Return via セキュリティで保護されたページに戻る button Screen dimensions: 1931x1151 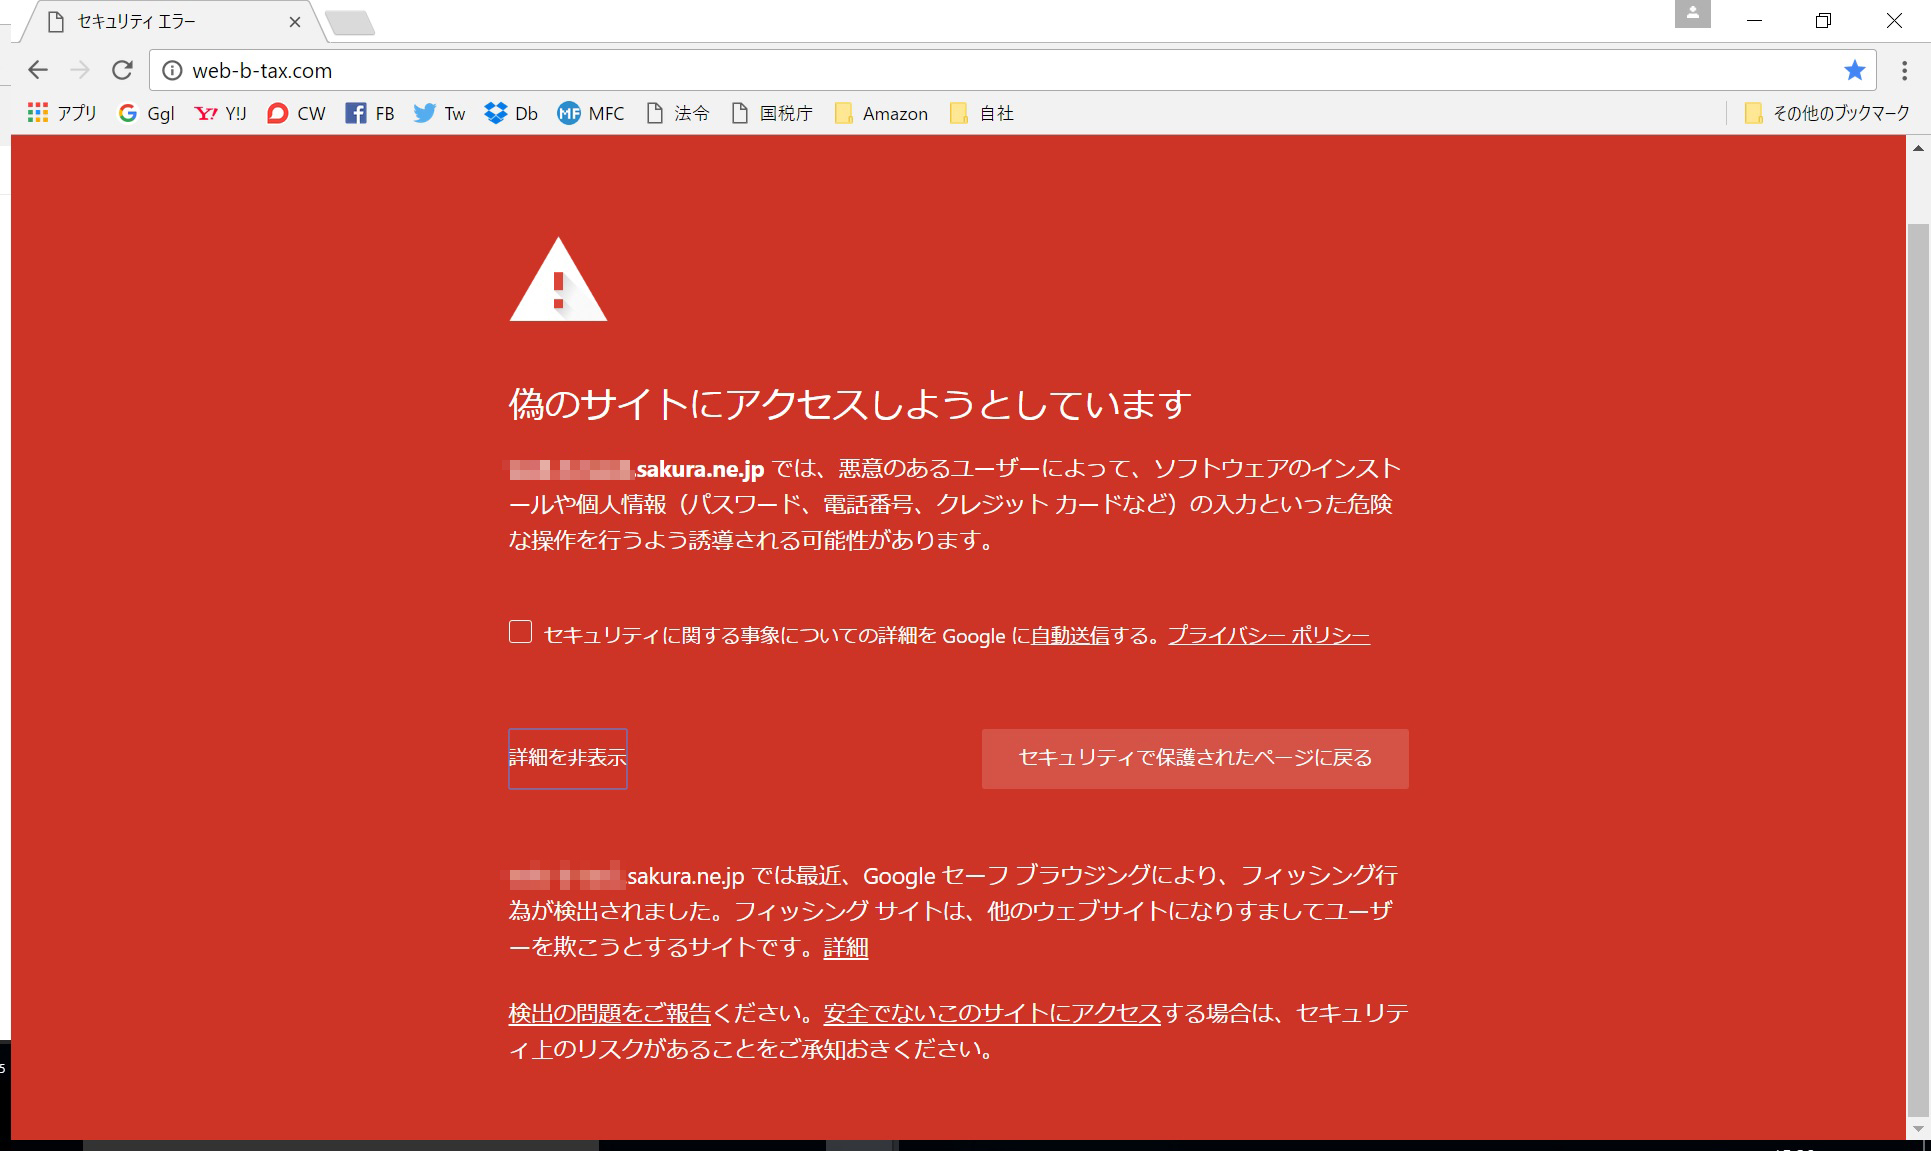point(1194,758)
